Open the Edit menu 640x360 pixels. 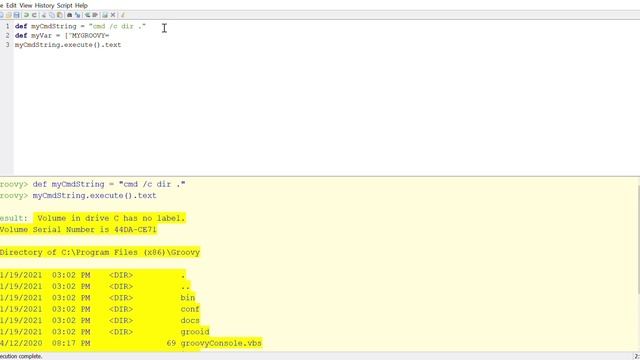[x=11, y=5]
